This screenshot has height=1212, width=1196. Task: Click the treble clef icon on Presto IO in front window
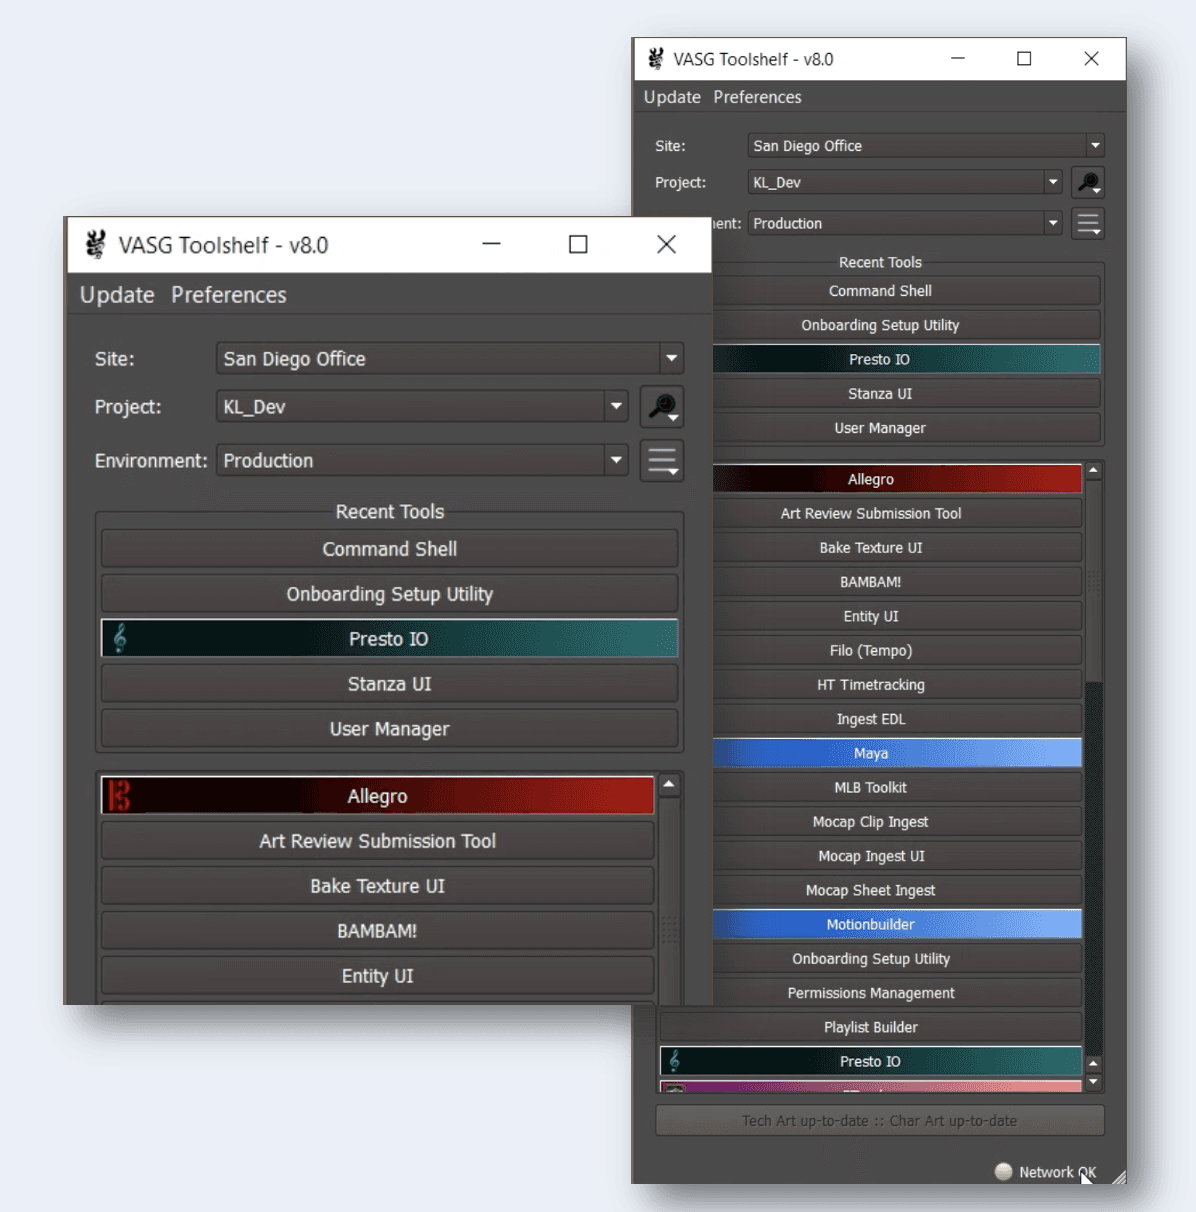[x=120, y=638]
